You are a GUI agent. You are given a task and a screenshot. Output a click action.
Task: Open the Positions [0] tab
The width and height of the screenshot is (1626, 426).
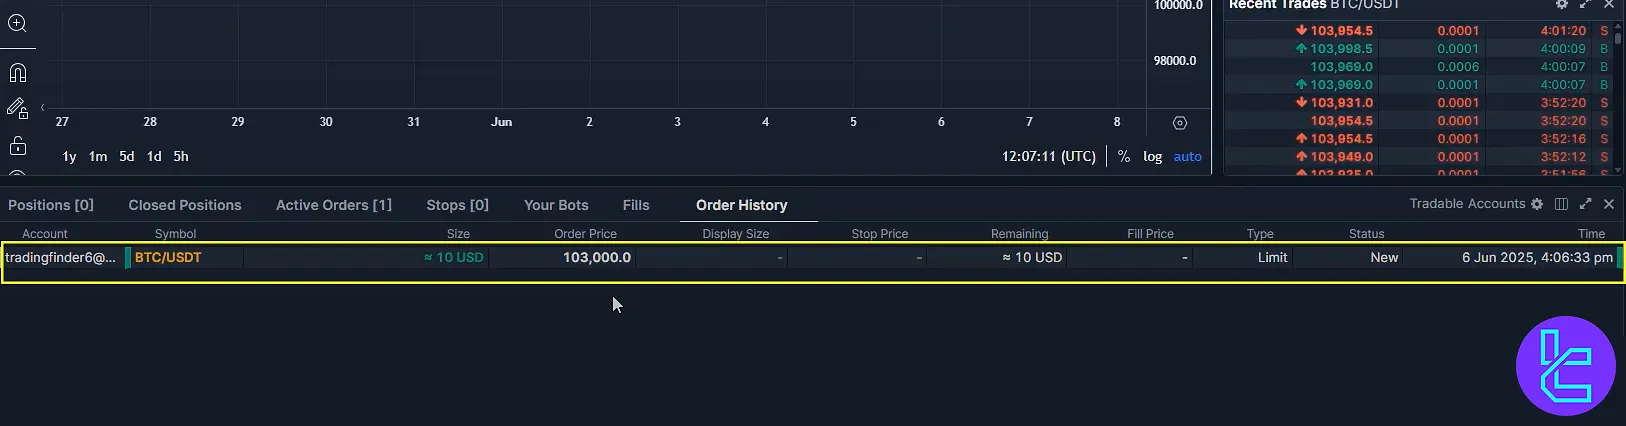tap(51, 205)
